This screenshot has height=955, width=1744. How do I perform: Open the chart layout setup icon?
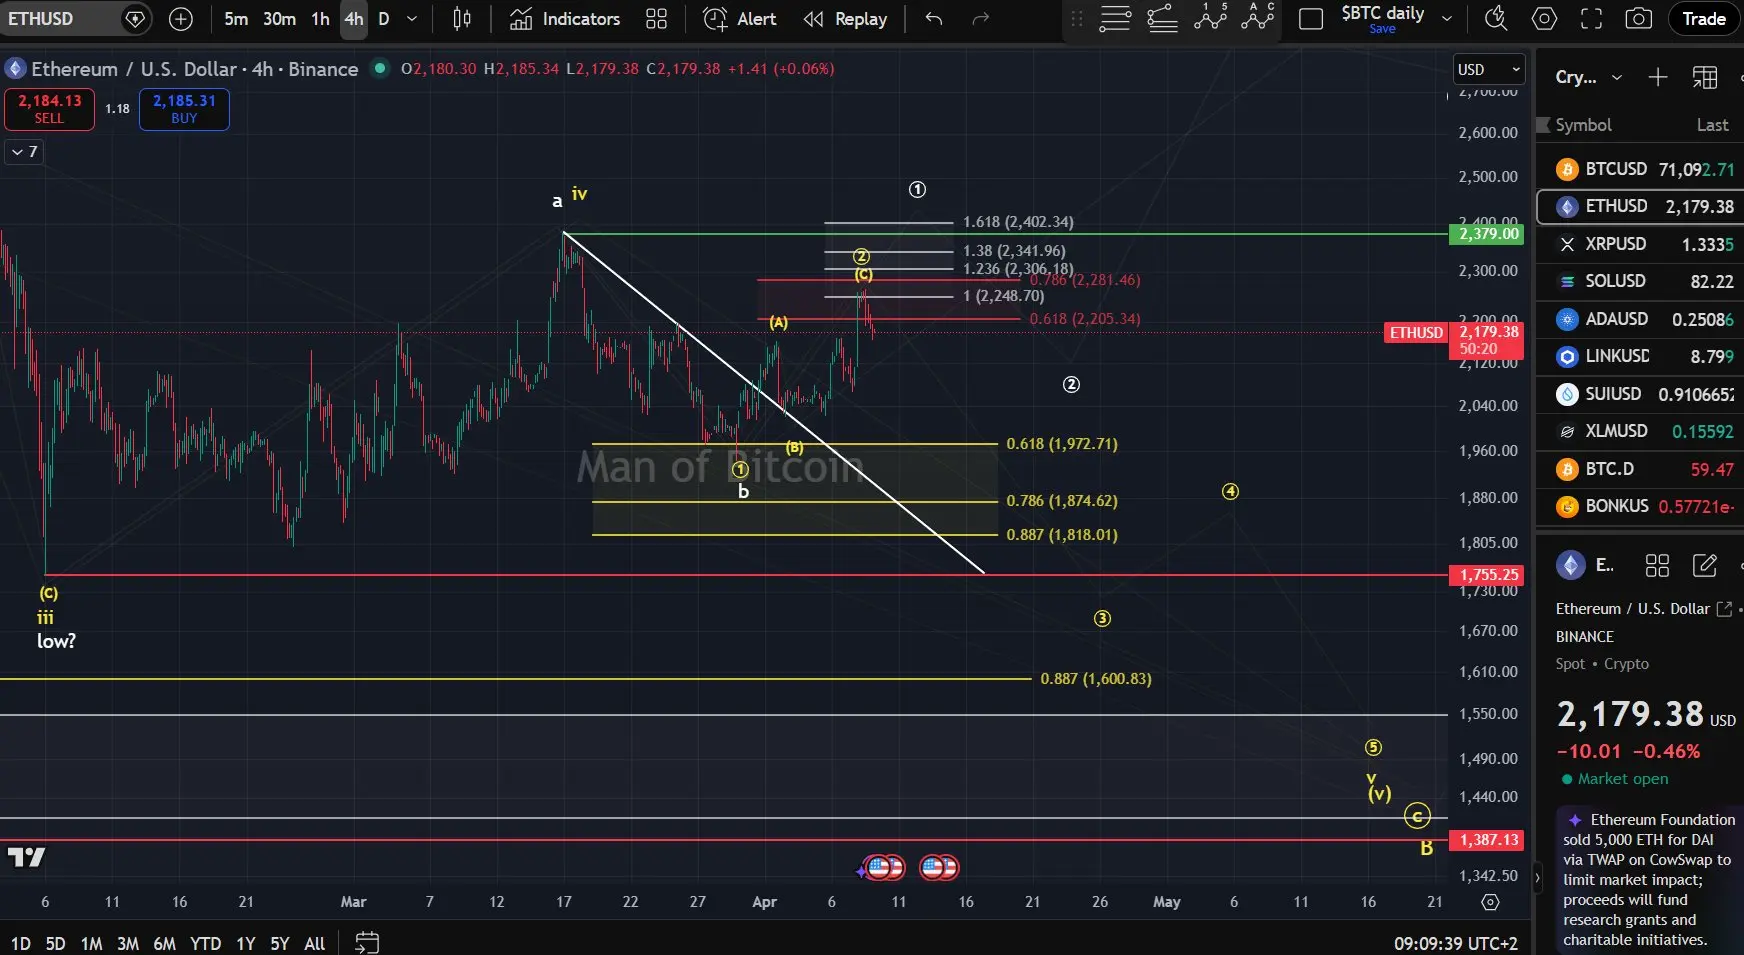pyautogui.click(x=1311, y=19)
